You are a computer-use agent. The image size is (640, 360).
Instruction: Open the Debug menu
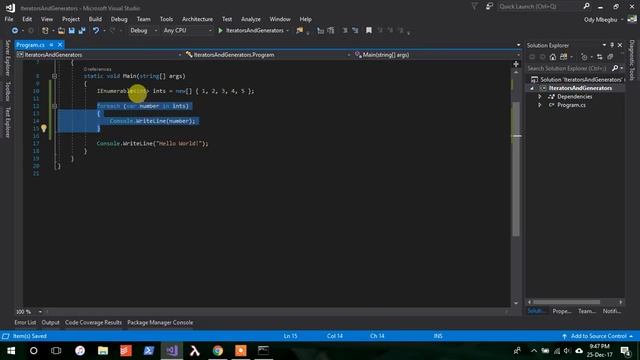[119, 19]
